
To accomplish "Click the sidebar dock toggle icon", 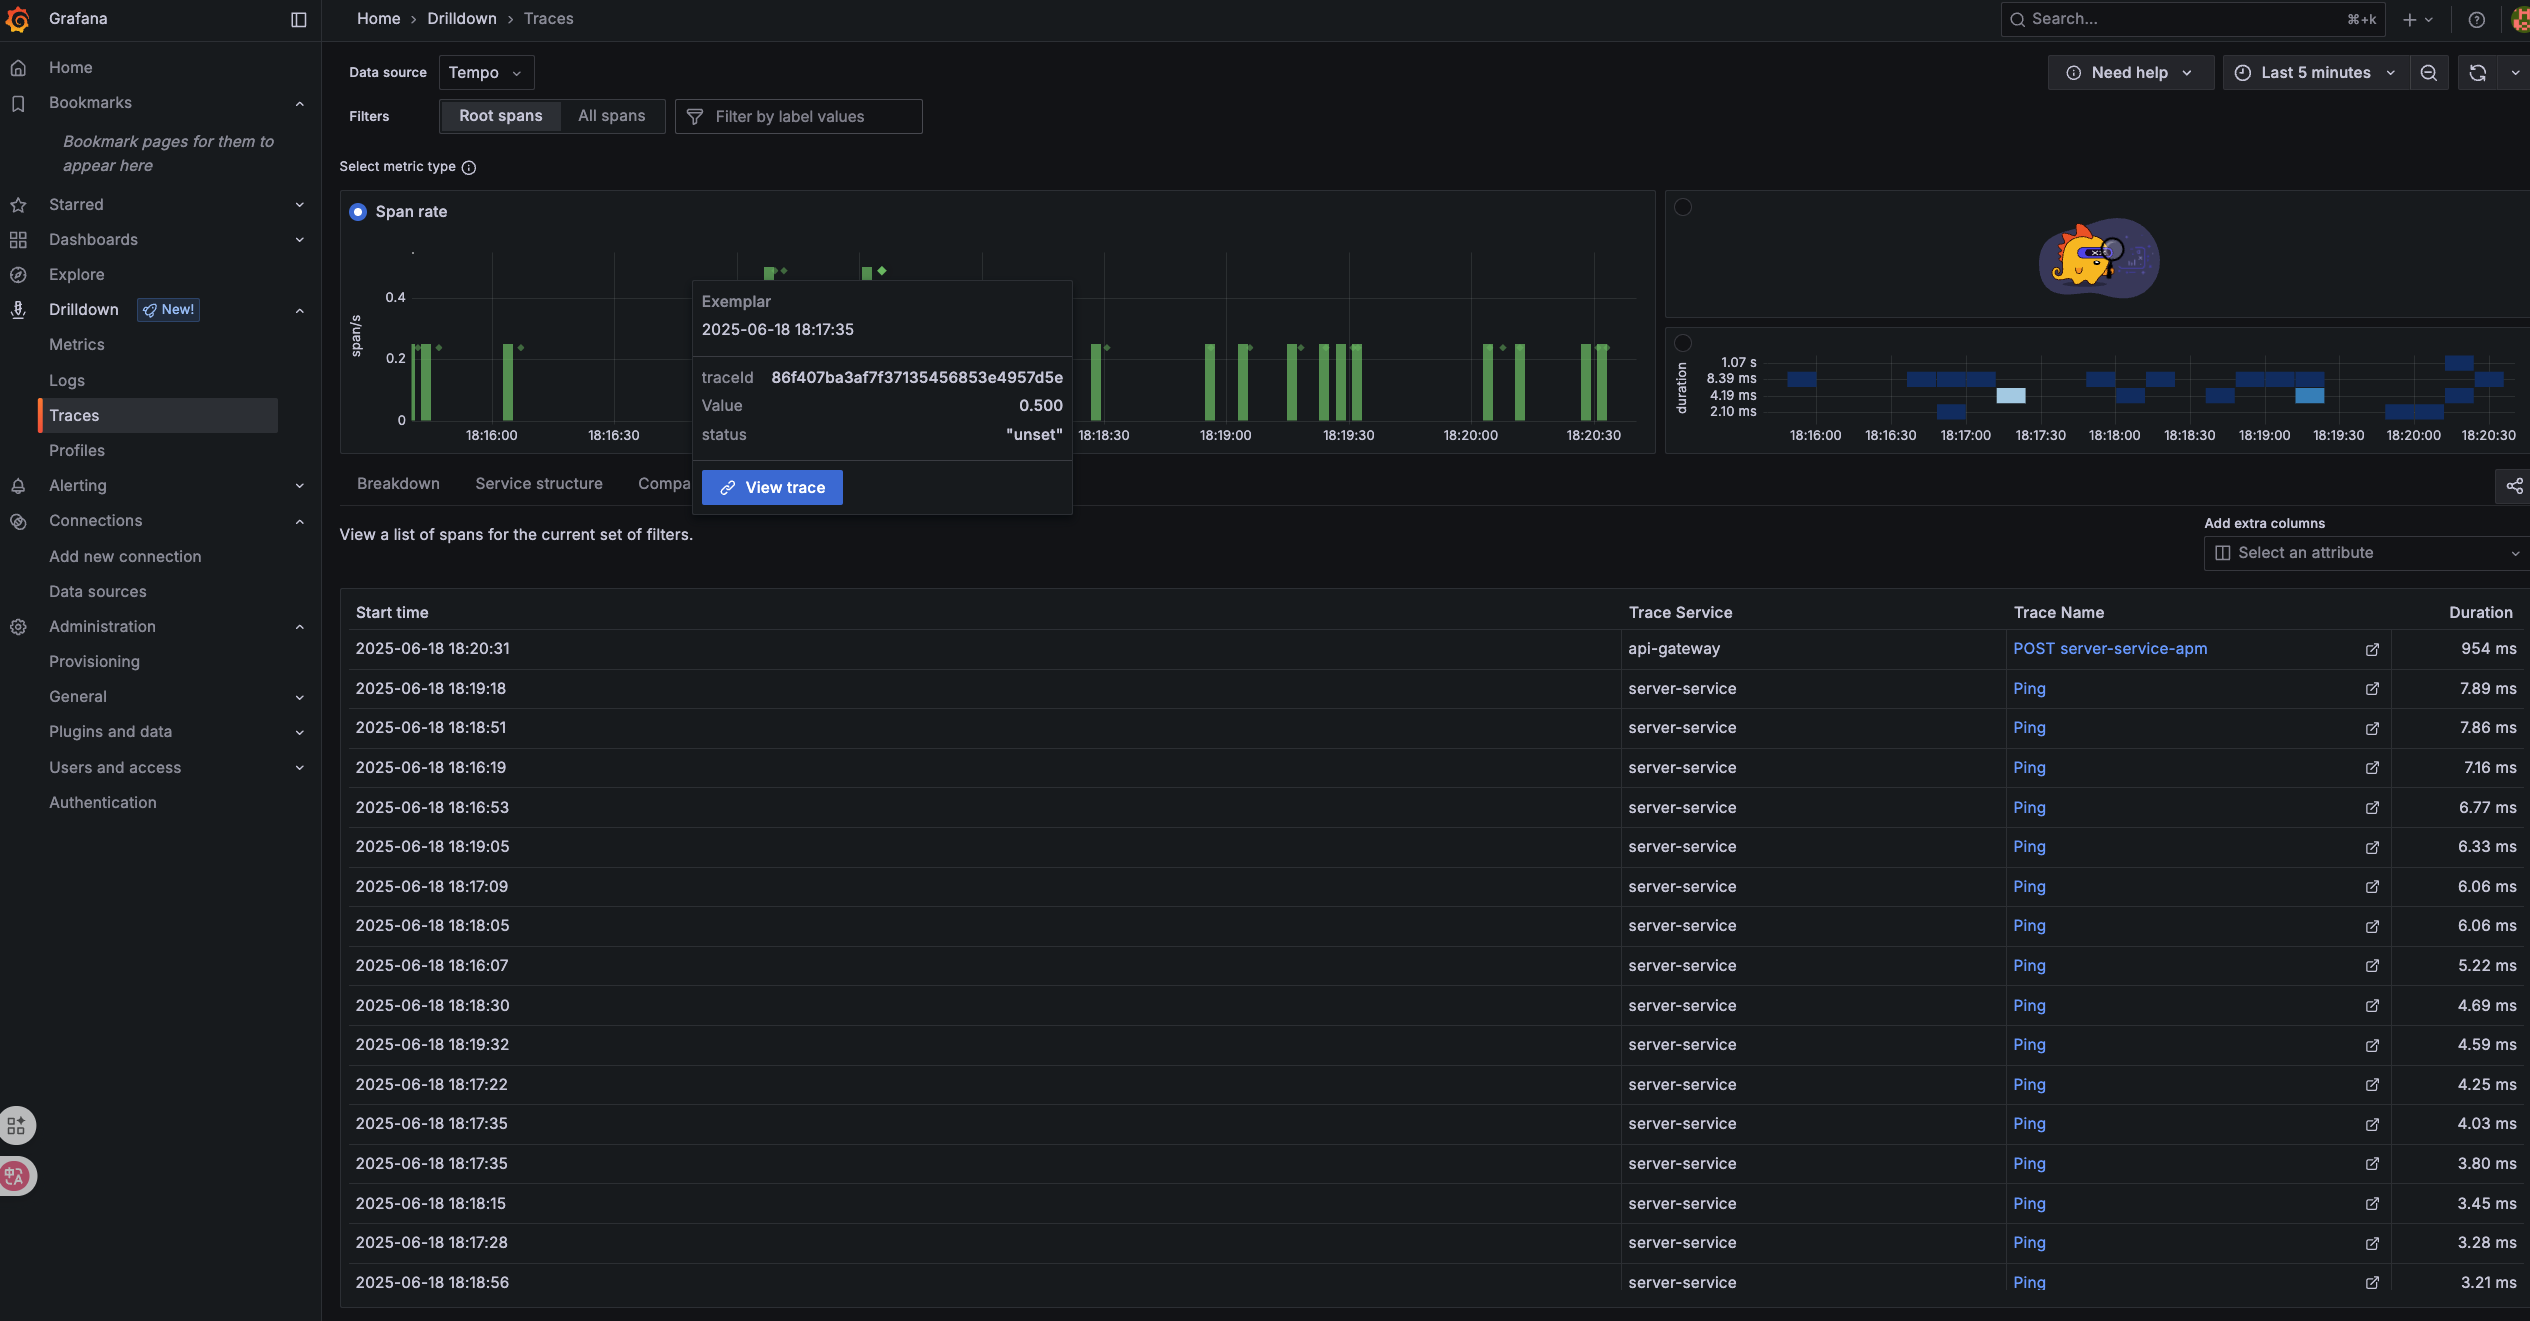I will point(298,19).
